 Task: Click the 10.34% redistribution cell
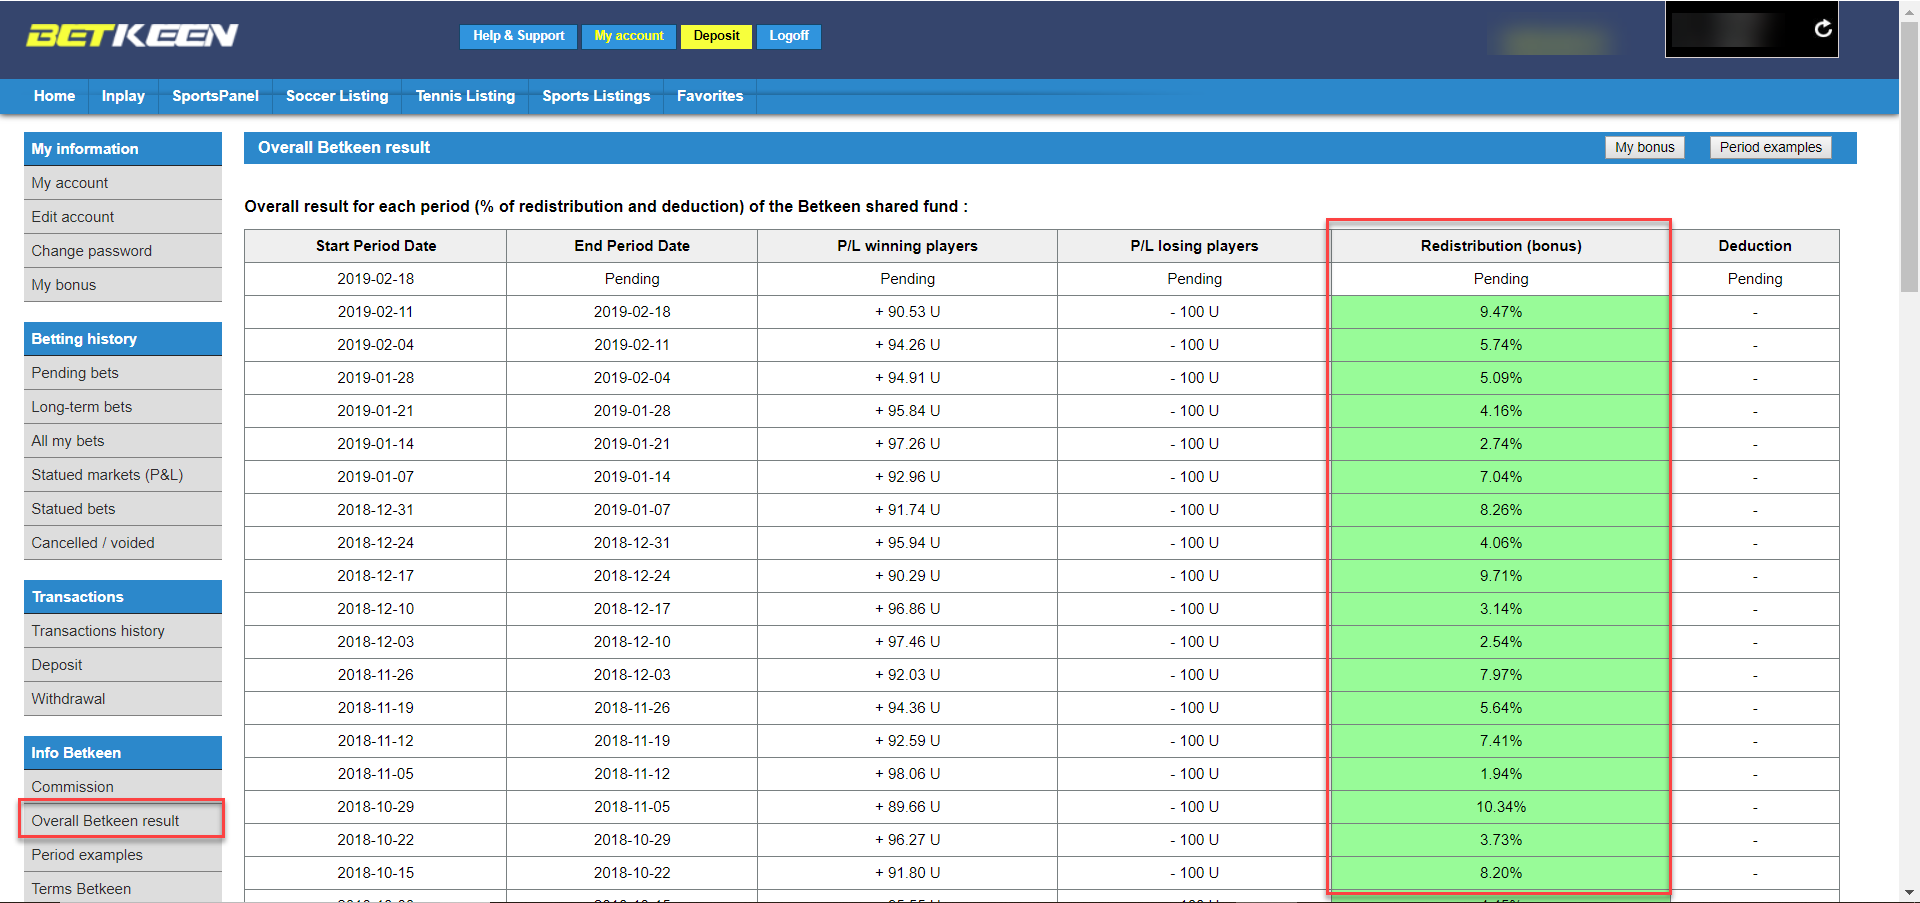tap(1501, 807)
